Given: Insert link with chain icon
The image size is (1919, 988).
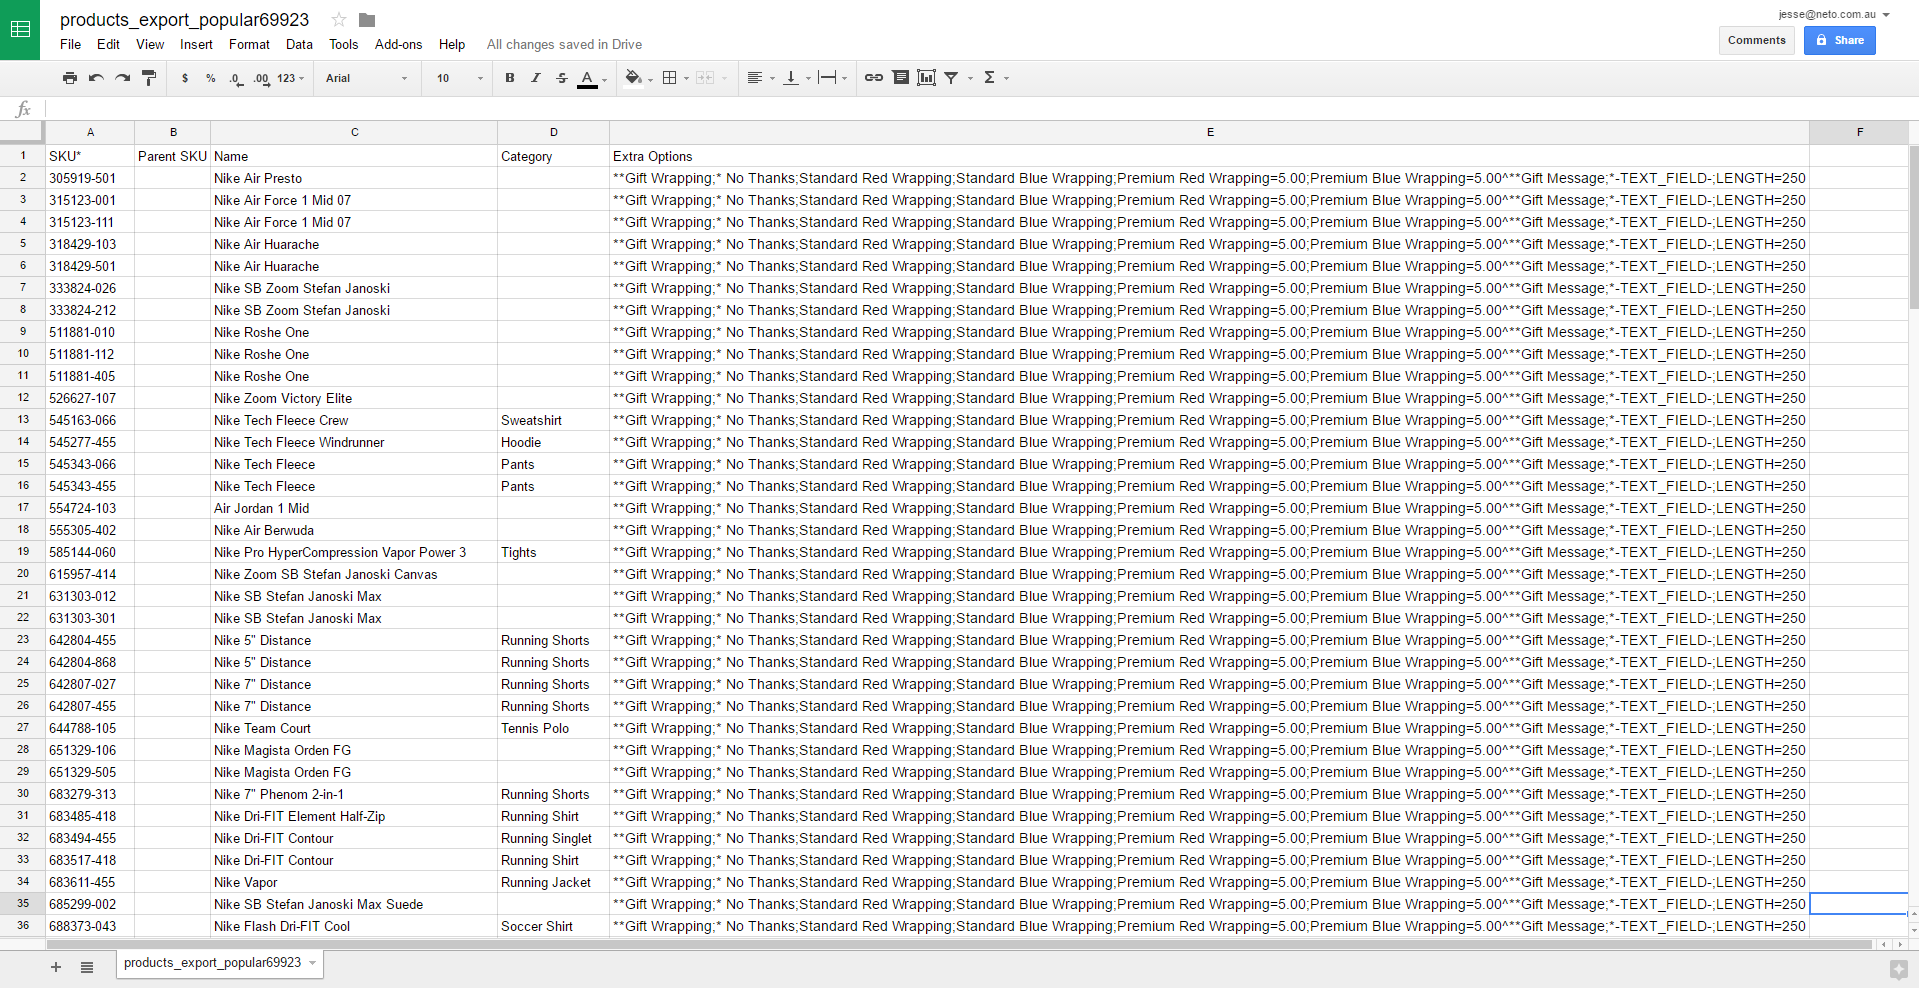Looking at the screenshot, I should pos(874,78).
